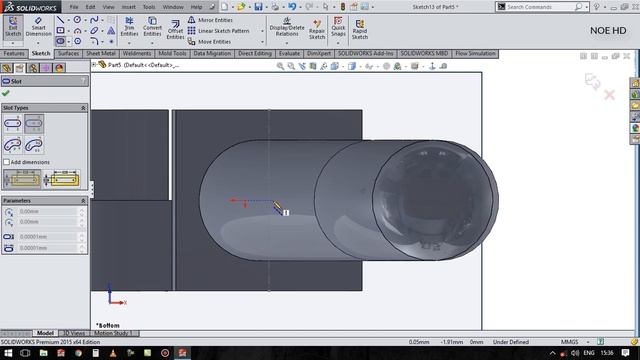640x360 pixels.
Task: Click Move Entities
Action: [210, 42]
